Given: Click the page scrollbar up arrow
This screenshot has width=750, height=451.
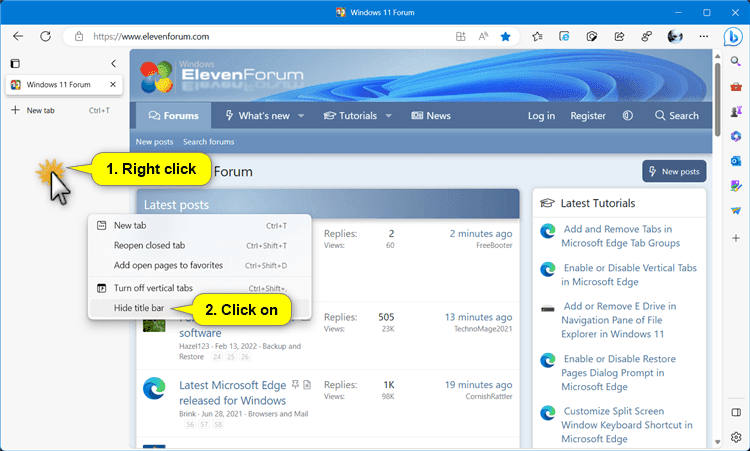Looking at the screenshot, I should pos(717,56).
